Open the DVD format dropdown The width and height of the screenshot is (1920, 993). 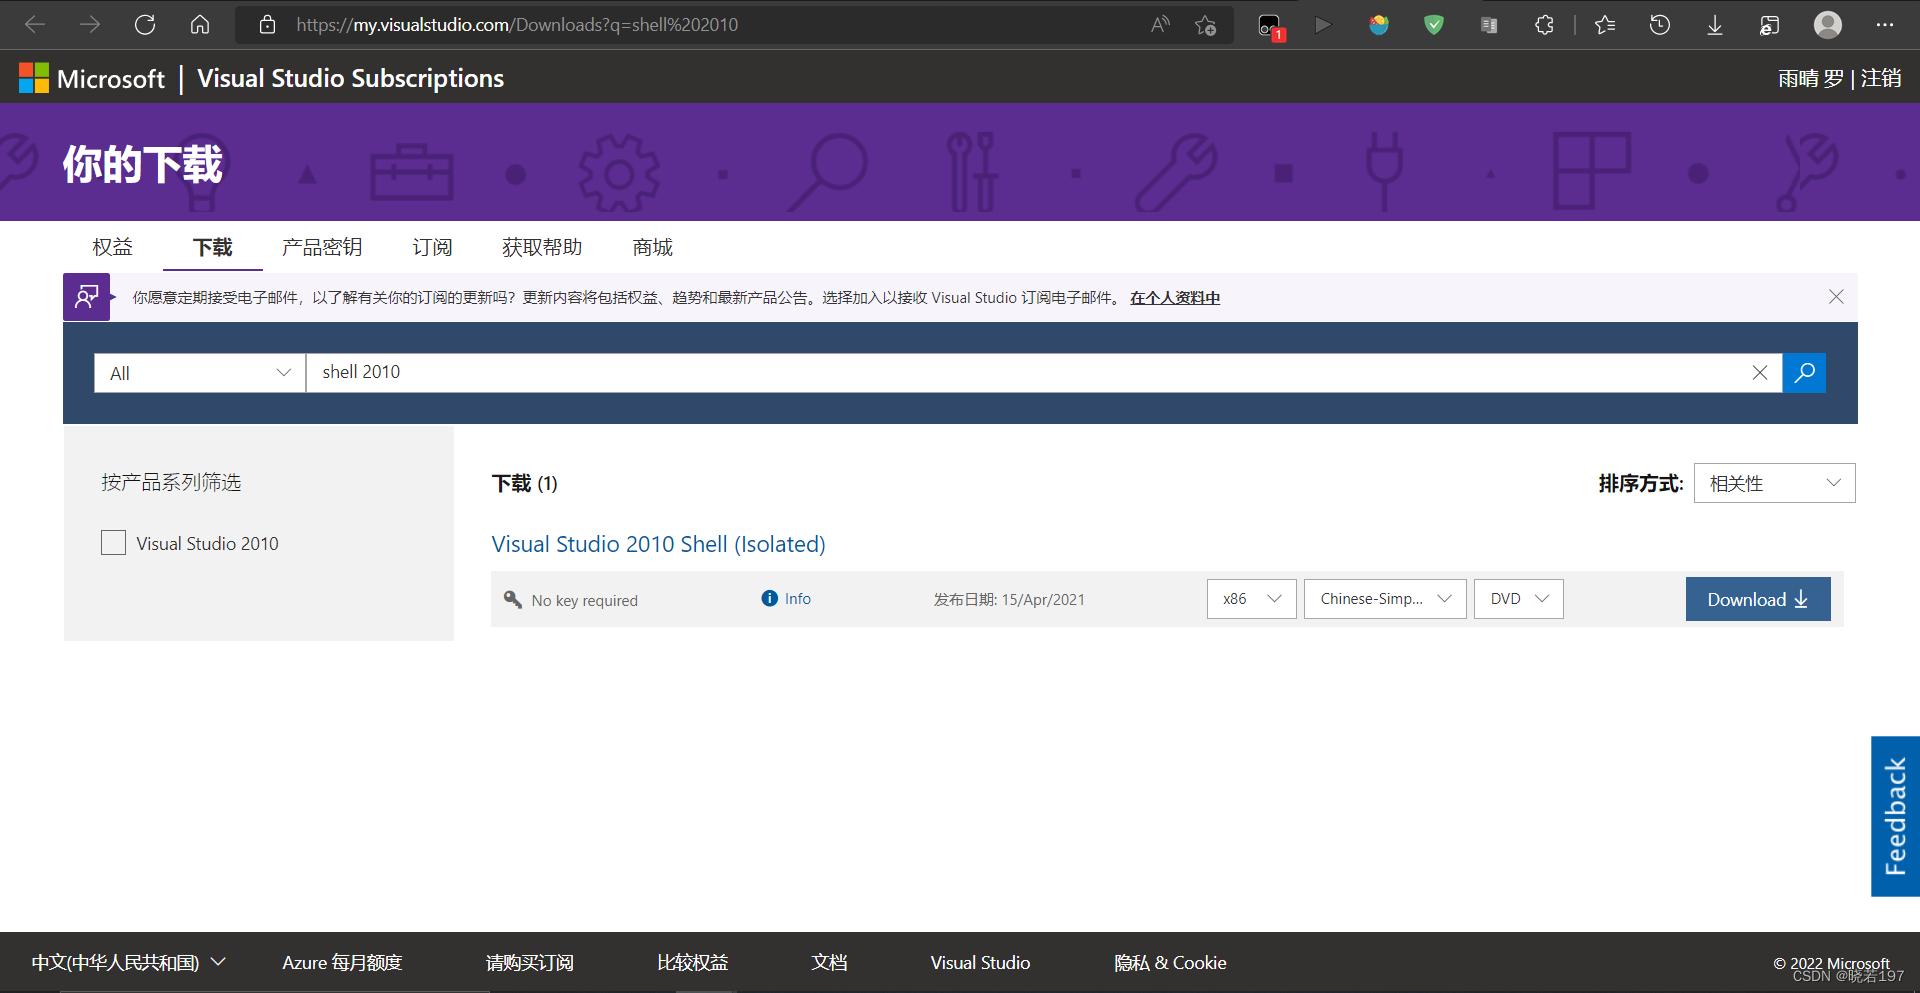click(1518, 598)
